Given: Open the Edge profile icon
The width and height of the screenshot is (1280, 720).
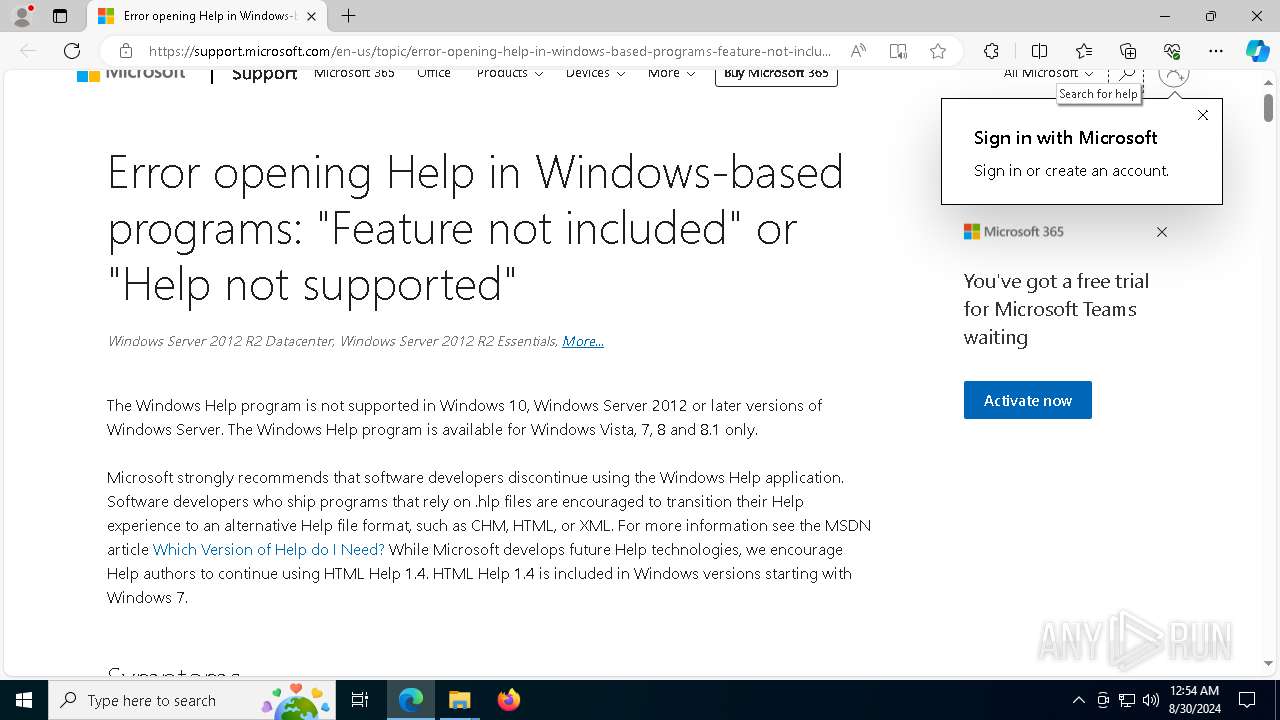Looking at the screenshot, I should click(x=22, y=16).
